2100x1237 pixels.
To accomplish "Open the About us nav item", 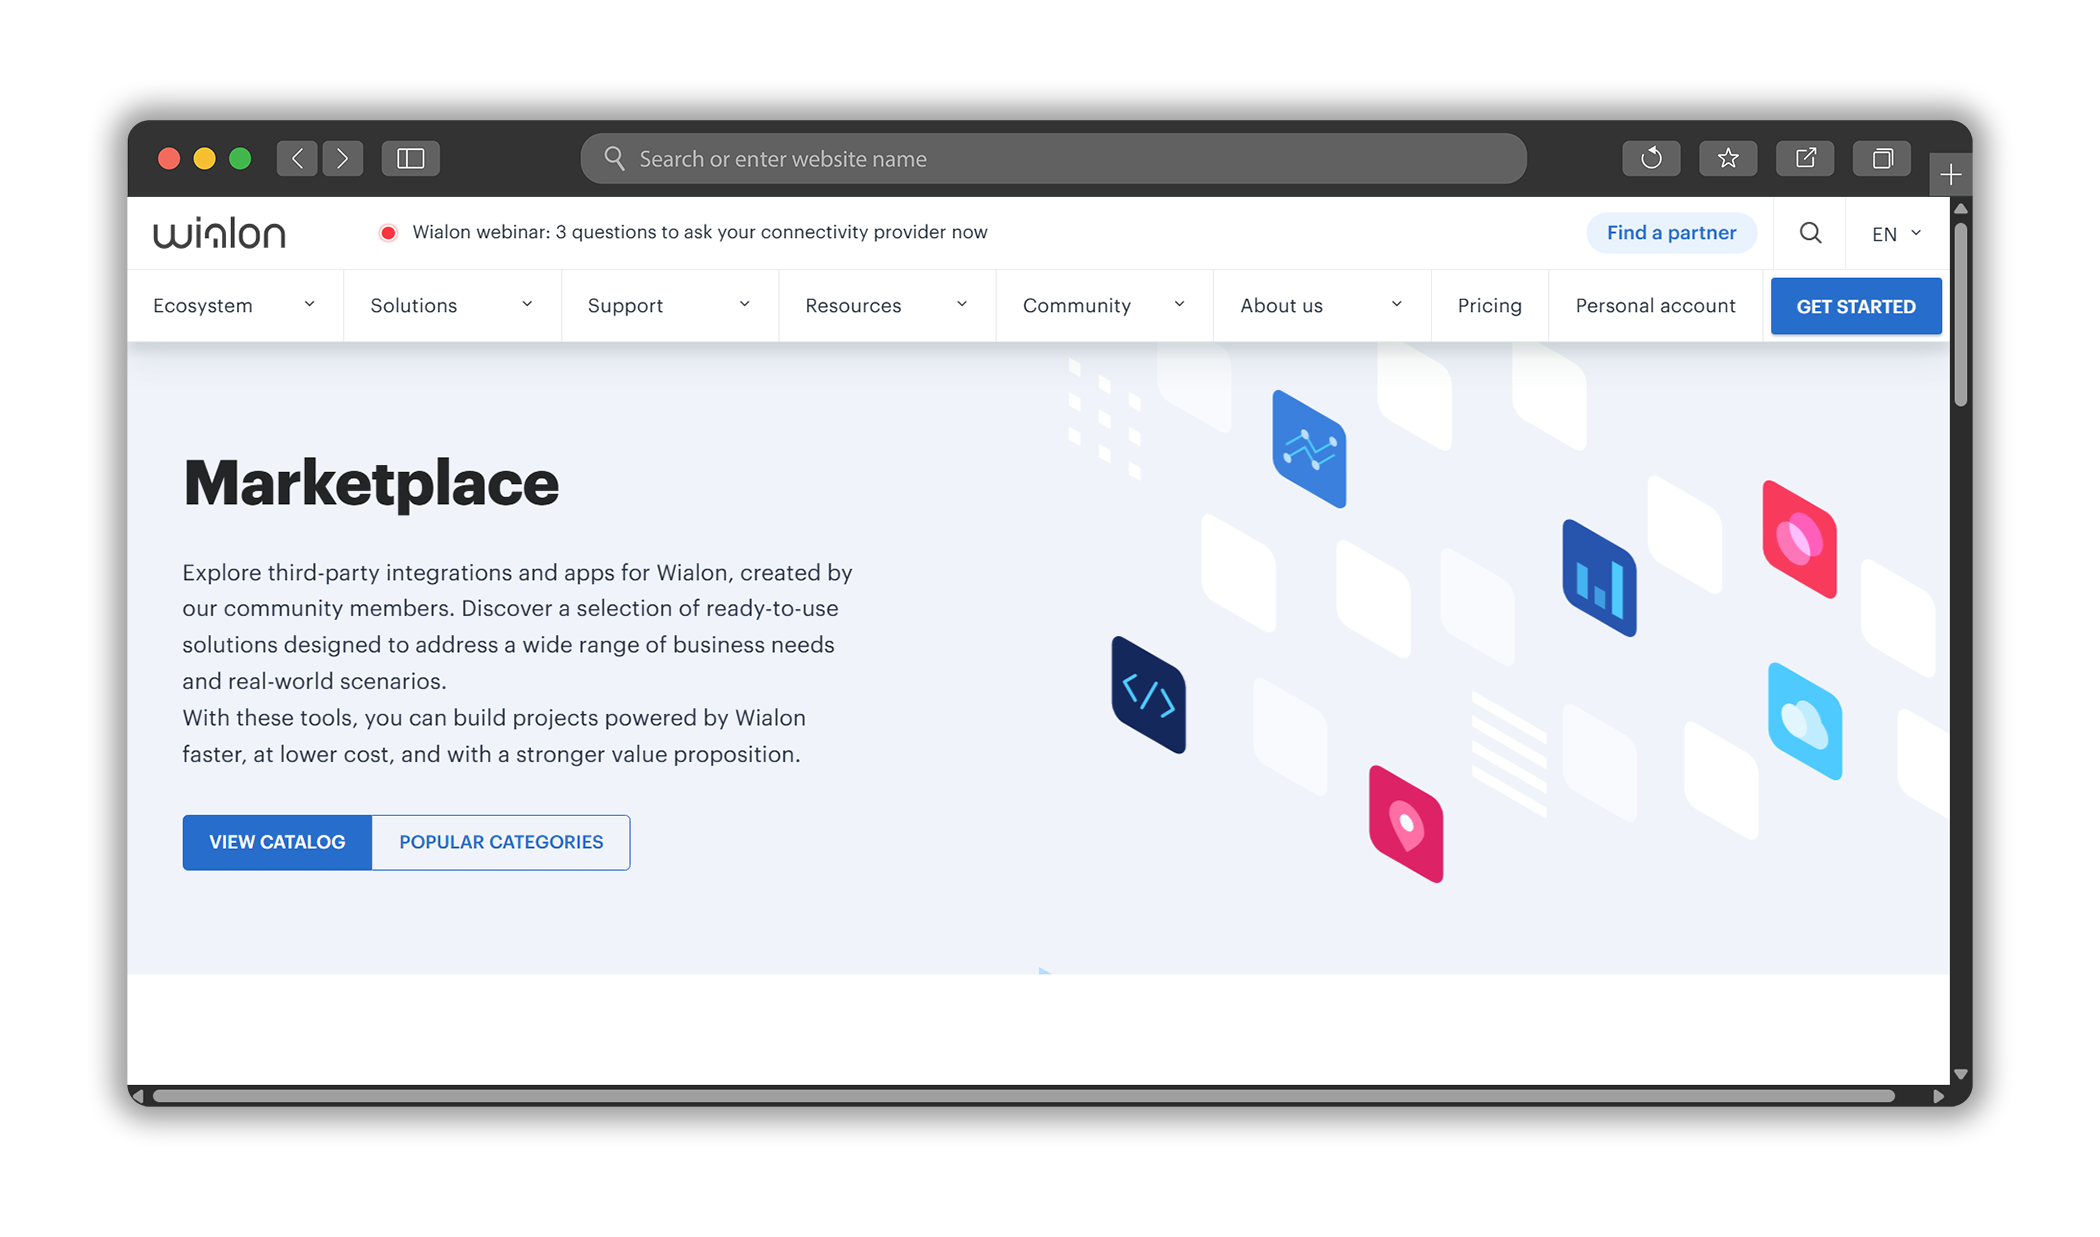I will pos(1282,306).
